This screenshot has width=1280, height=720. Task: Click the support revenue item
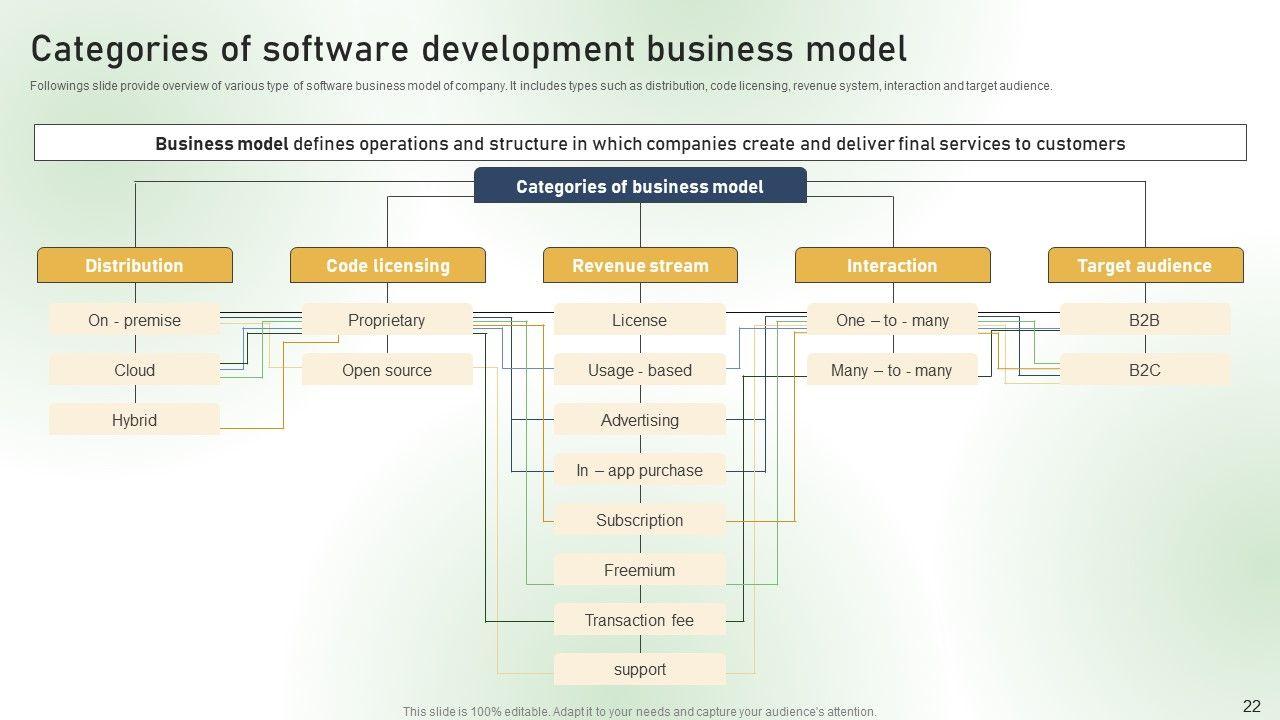(640, 670)
